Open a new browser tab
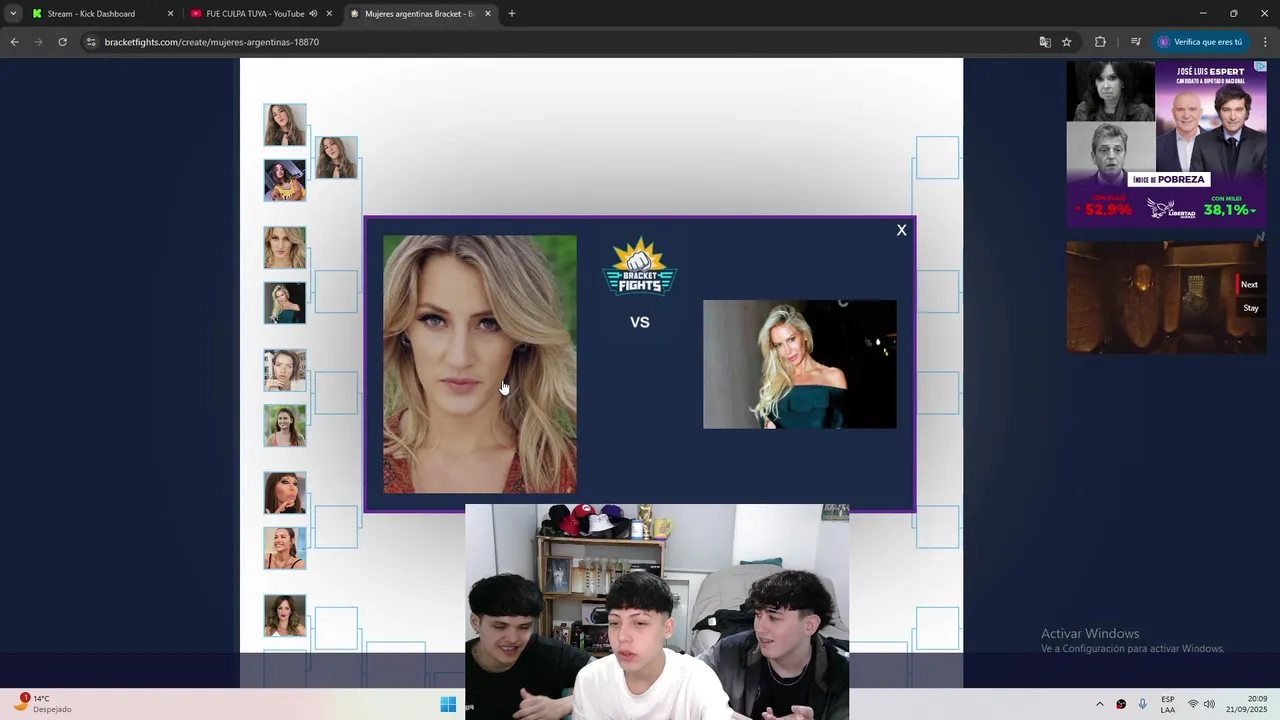This screenshot has width=1280, height=720. point(512,14)
